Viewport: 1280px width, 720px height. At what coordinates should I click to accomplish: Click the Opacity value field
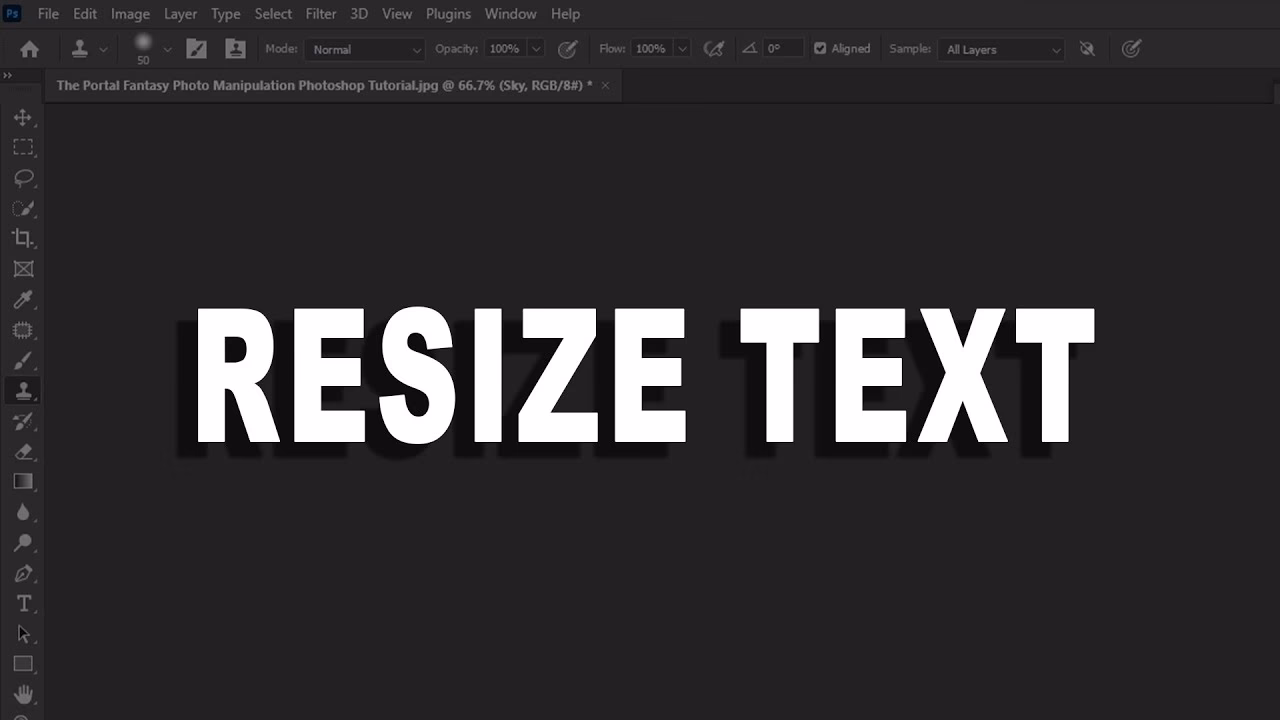point(507,48)
